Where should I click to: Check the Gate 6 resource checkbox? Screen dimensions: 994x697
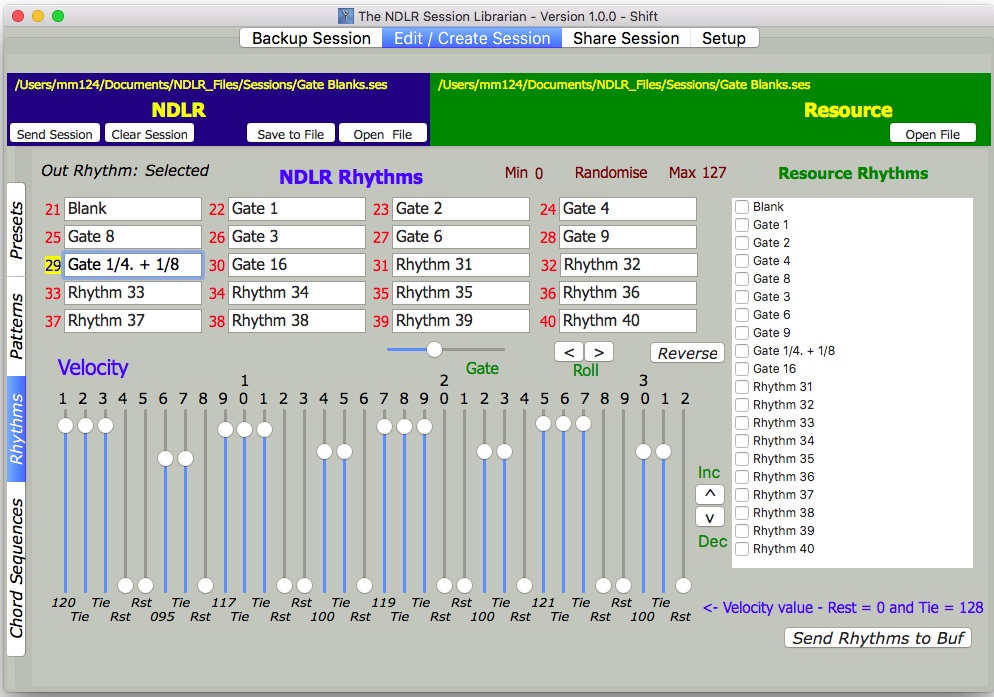point(742,315)
